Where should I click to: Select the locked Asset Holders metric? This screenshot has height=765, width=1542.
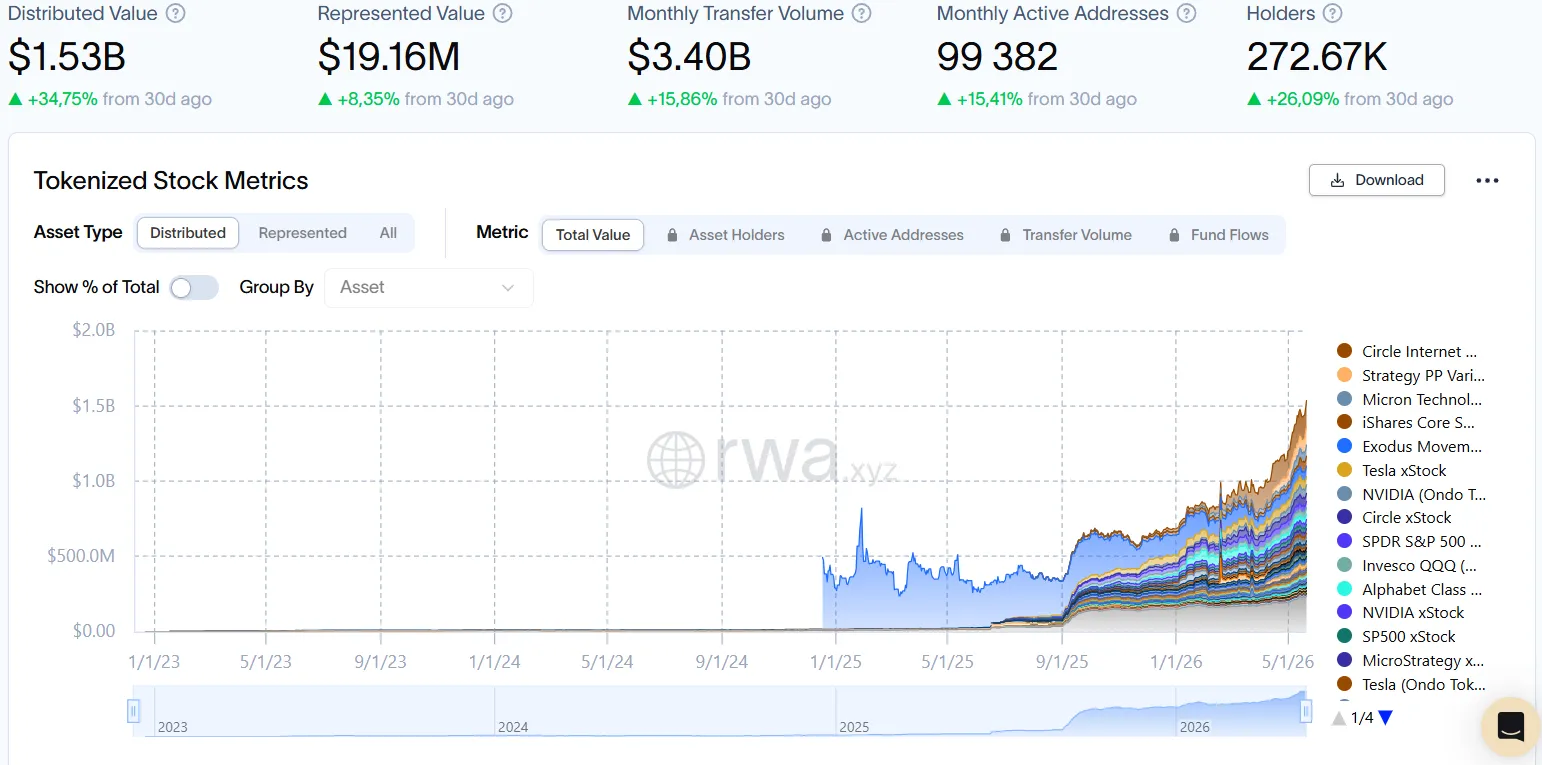(726, 235)
